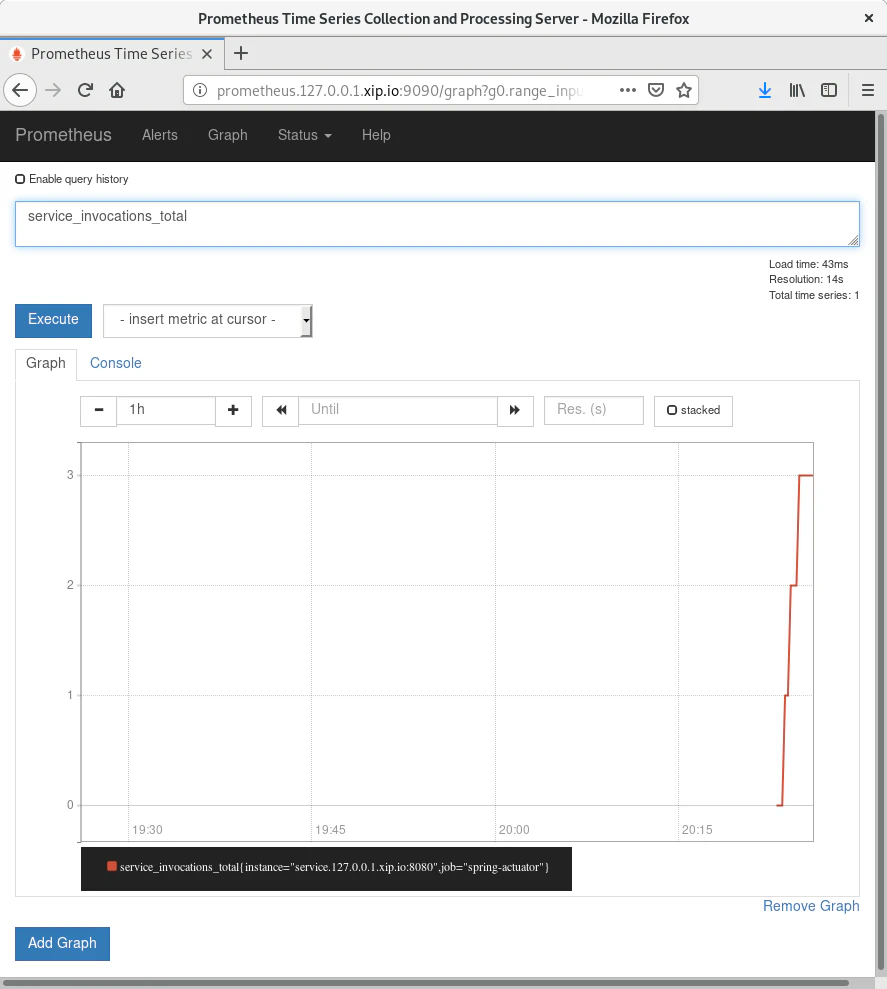This screenshot has width=887, height=989.
Task: Click the Firefox reload page icon
Action: pyautogui.click(x=86, y=90)
